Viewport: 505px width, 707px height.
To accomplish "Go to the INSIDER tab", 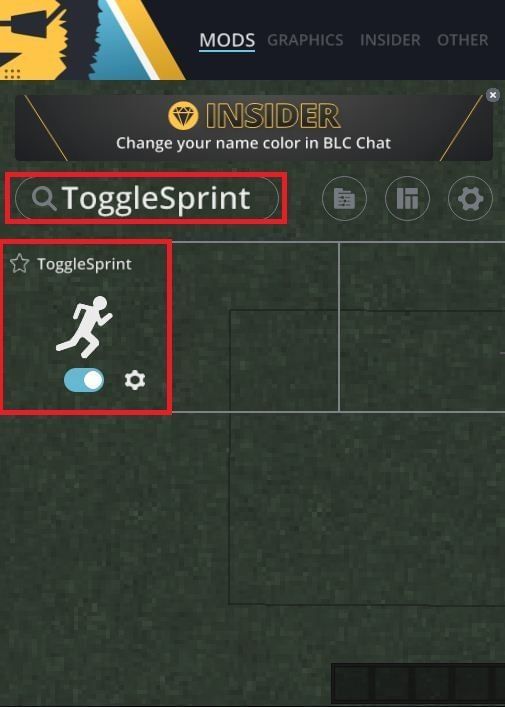I will [x=390, y=40].
